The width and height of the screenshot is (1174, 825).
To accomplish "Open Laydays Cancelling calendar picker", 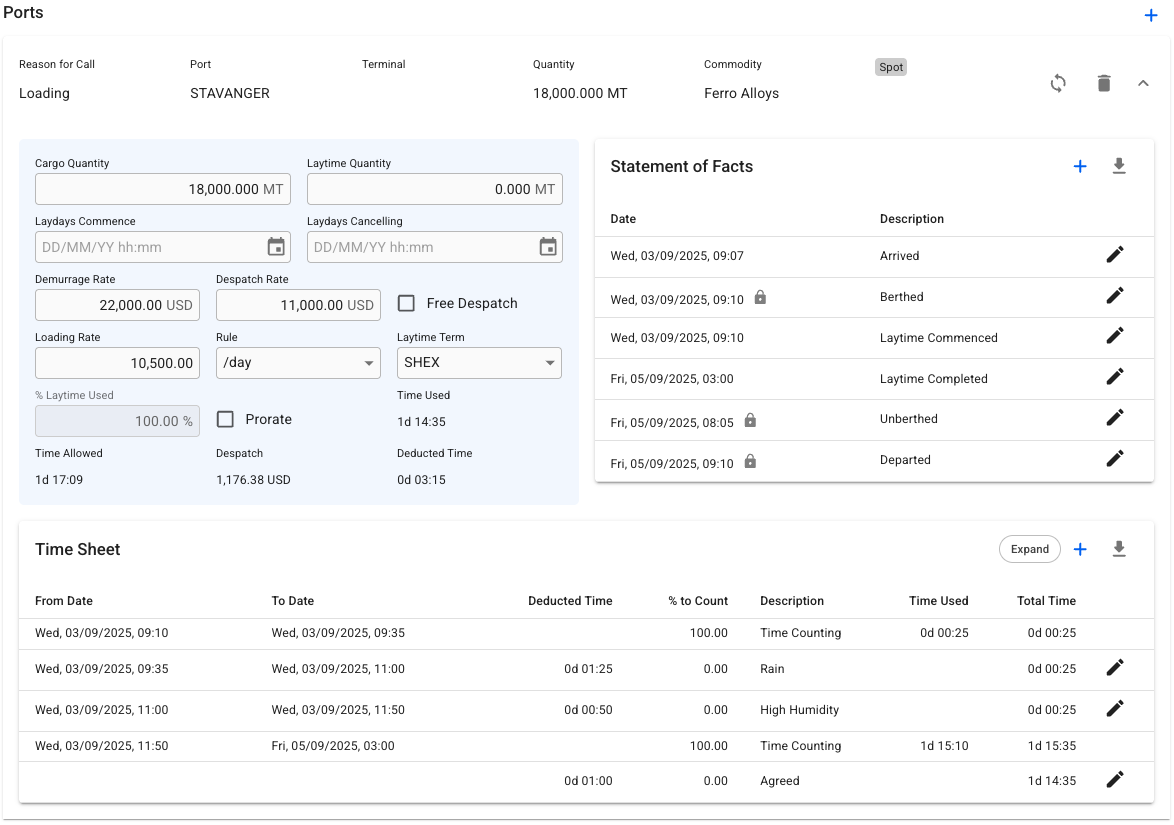I will (548, 247).
